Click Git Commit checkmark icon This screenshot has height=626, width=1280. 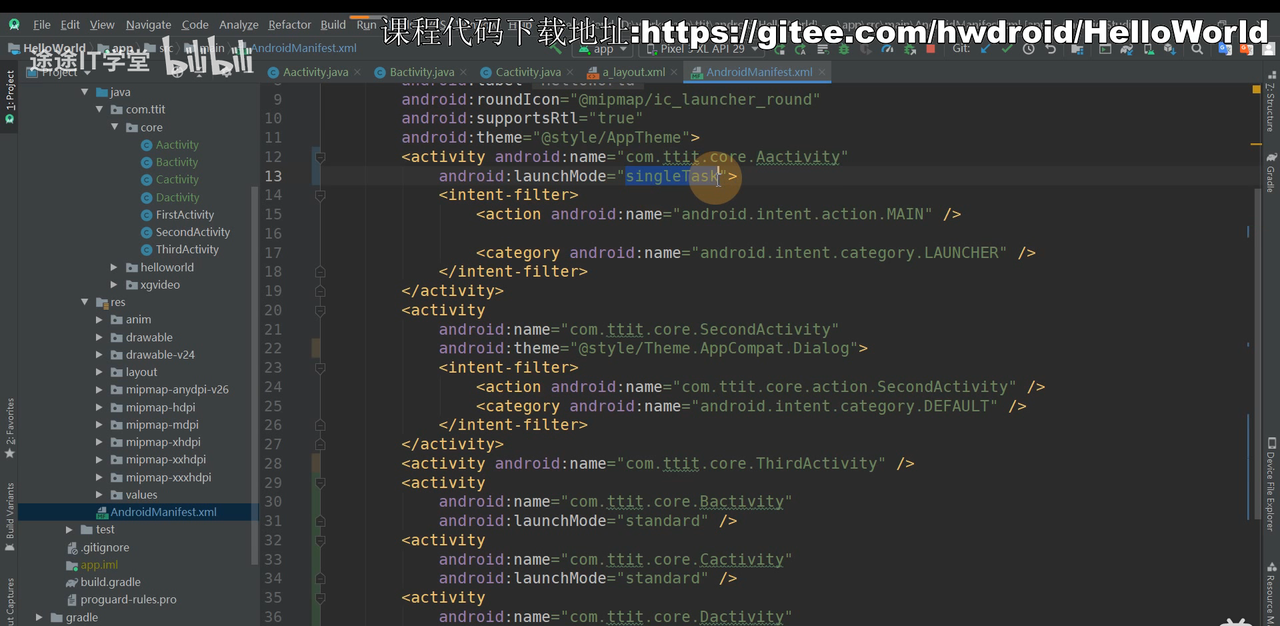pyautogui.click(x=1007, y=48)
